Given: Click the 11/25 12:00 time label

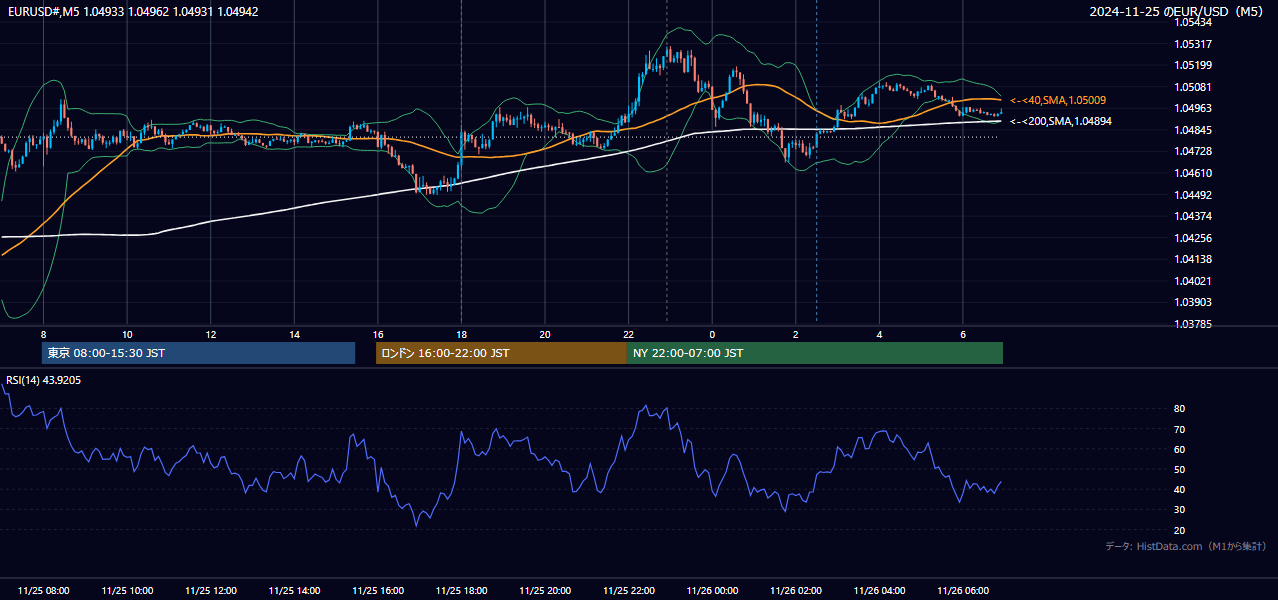Looking at the screenshot, I should [210, 591].
